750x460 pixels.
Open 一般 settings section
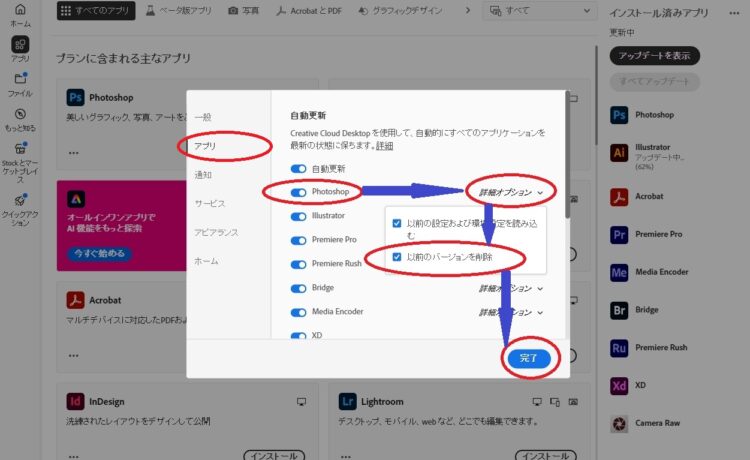(203, 117)
